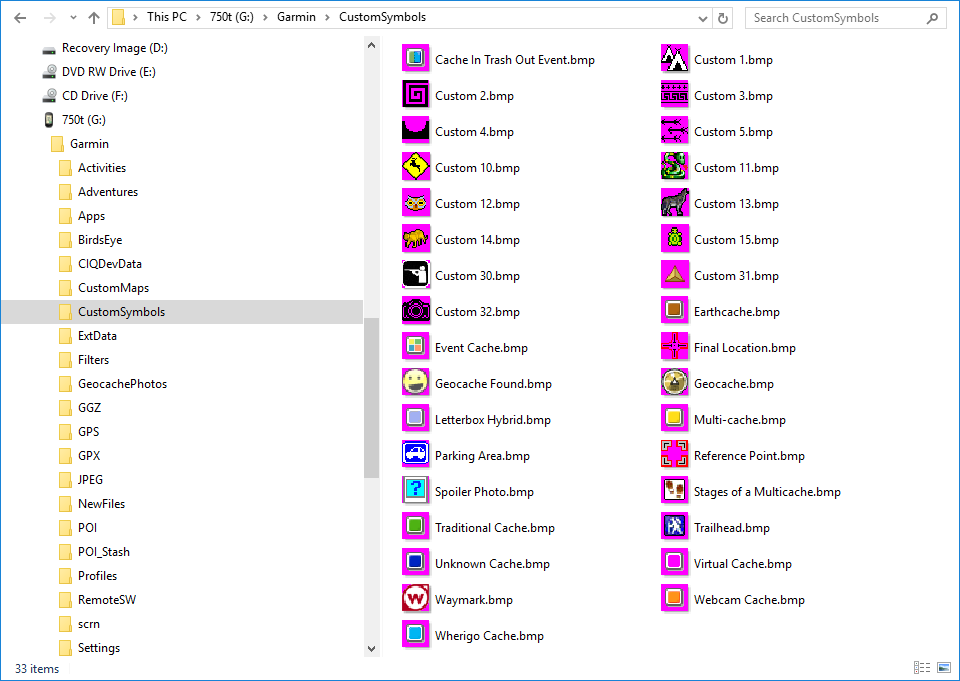
Task: Select the Parking Area.bmp icon
Action: coord(415,455)
